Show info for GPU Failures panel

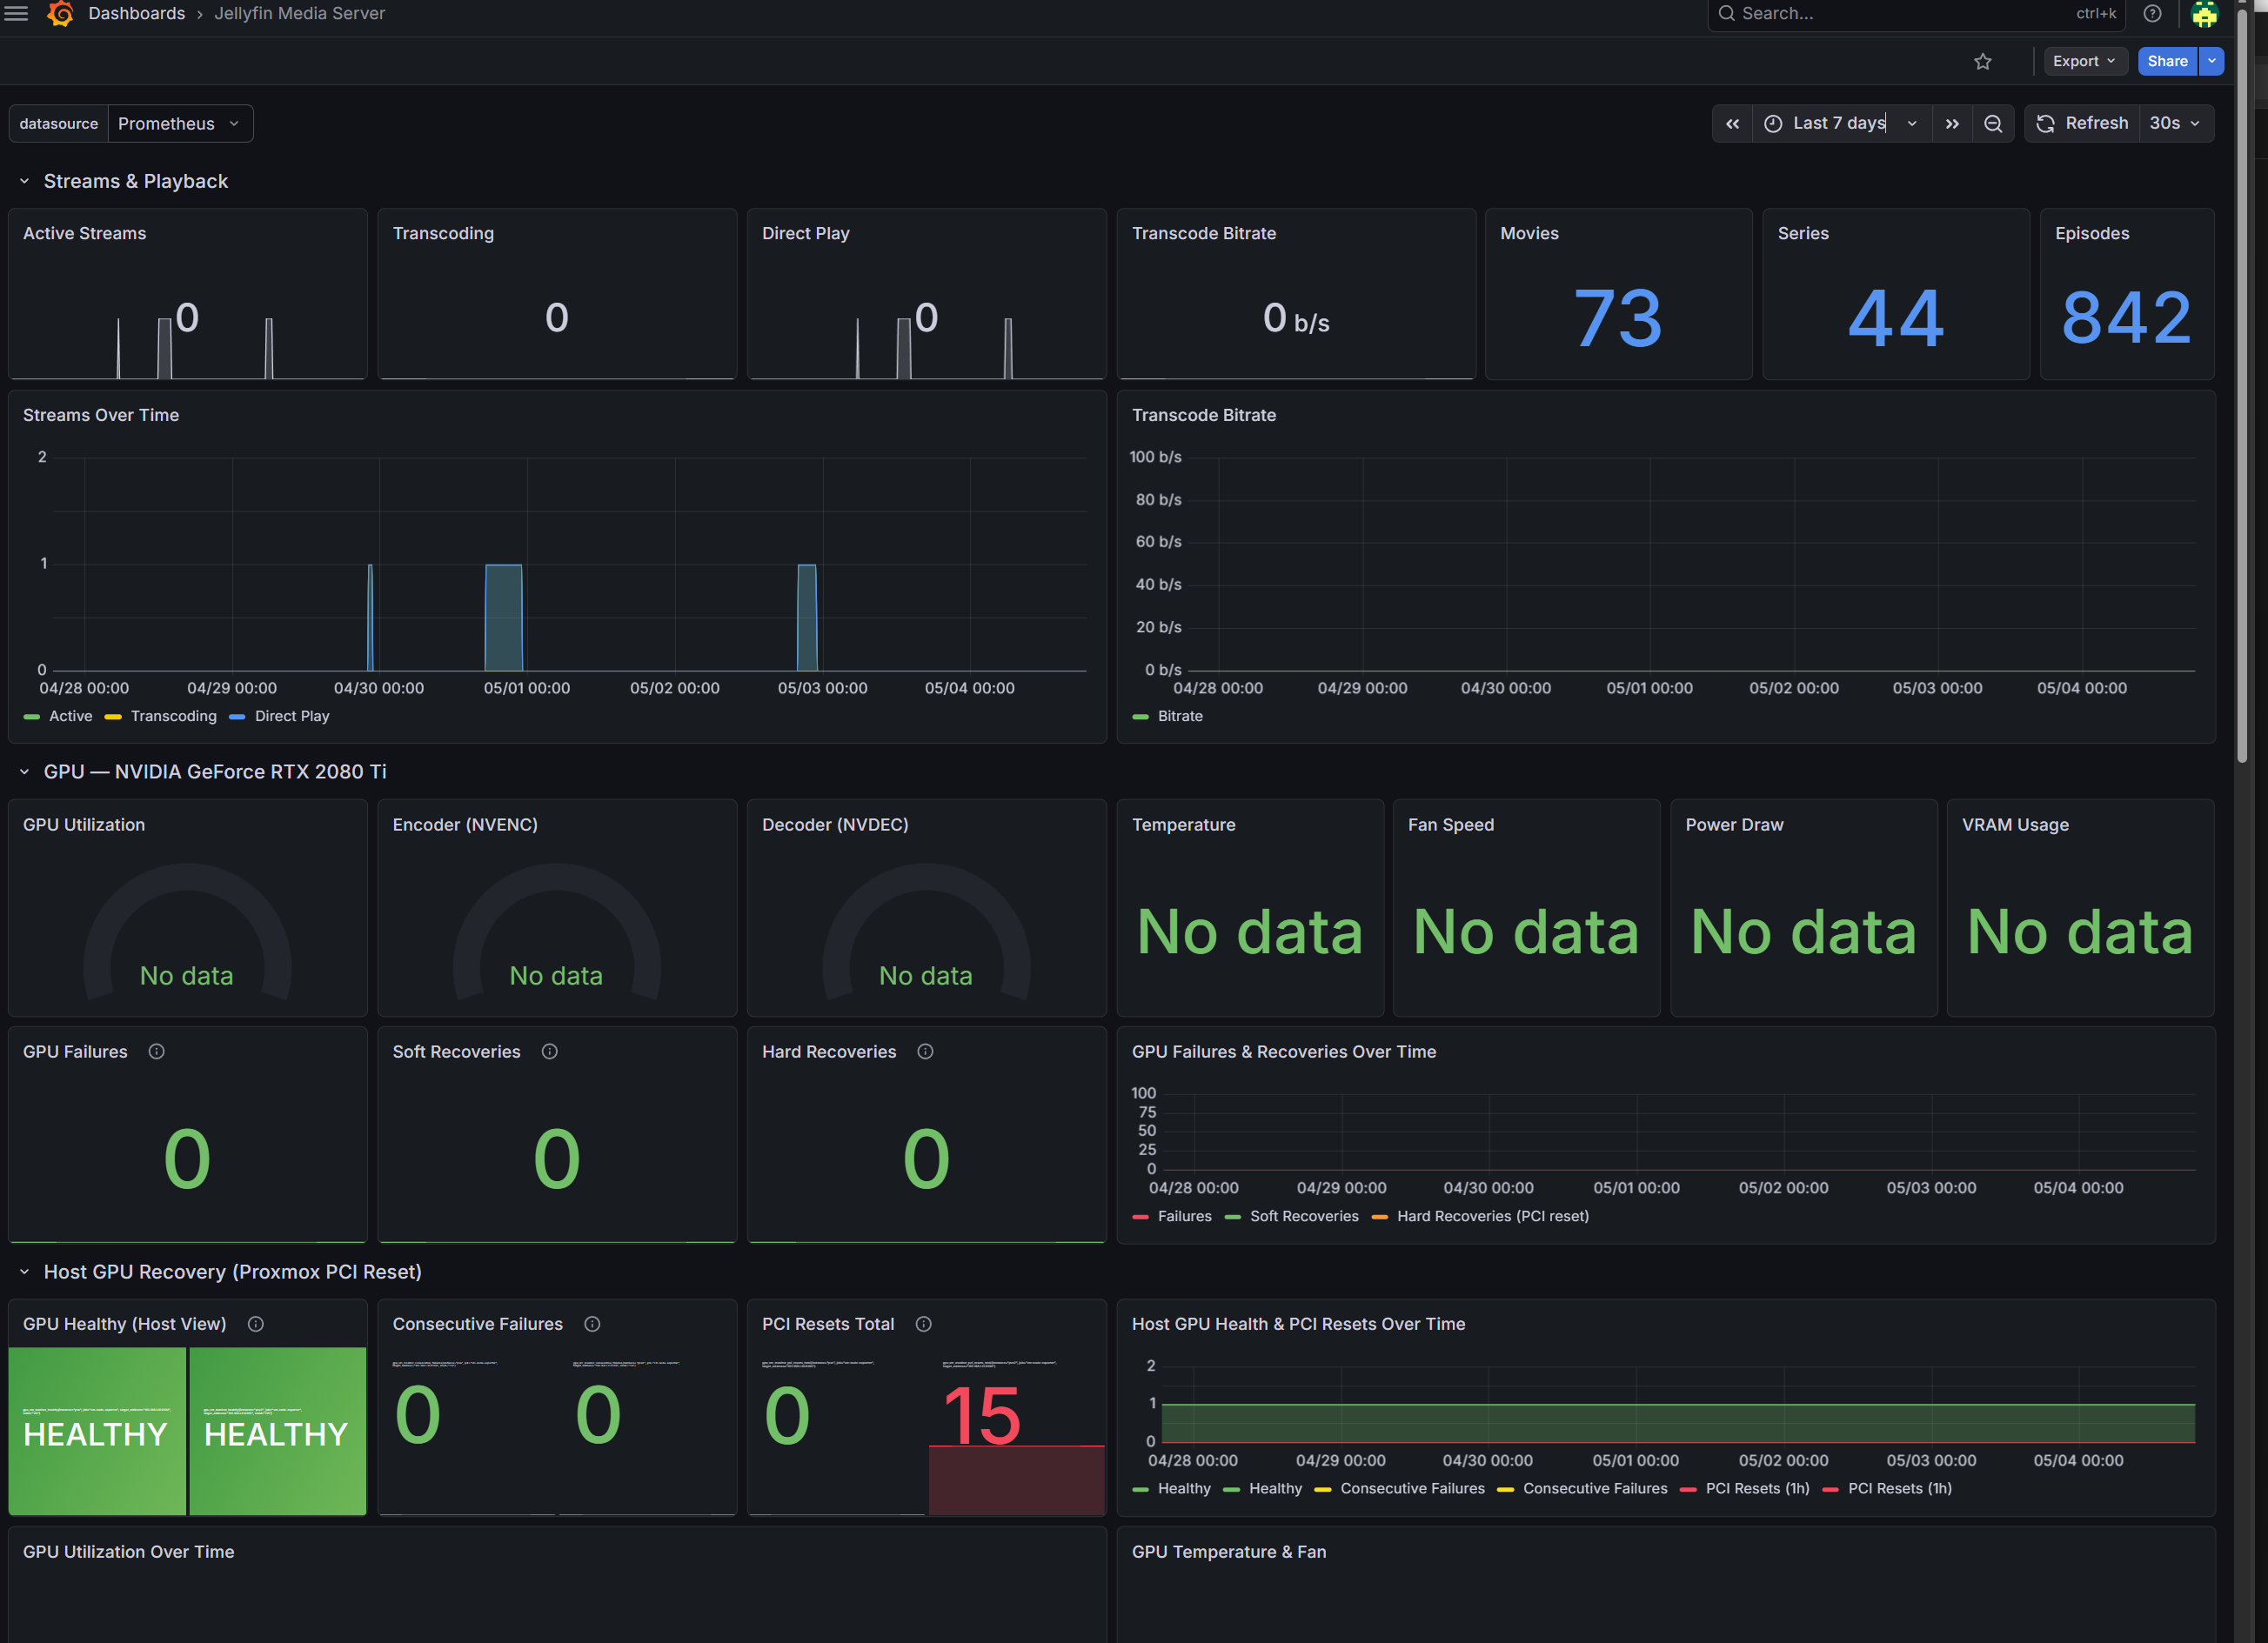click(156, 1051)
